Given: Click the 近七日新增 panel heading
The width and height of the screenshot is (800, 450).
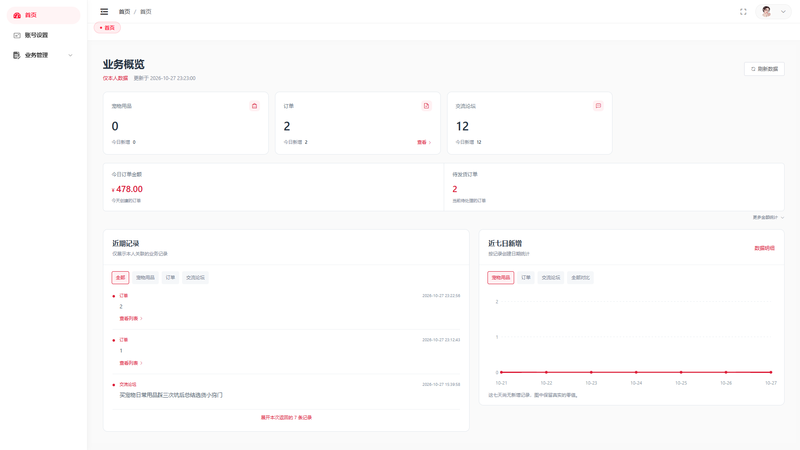Looking at the screenshot, I should (x=505, y=243).
